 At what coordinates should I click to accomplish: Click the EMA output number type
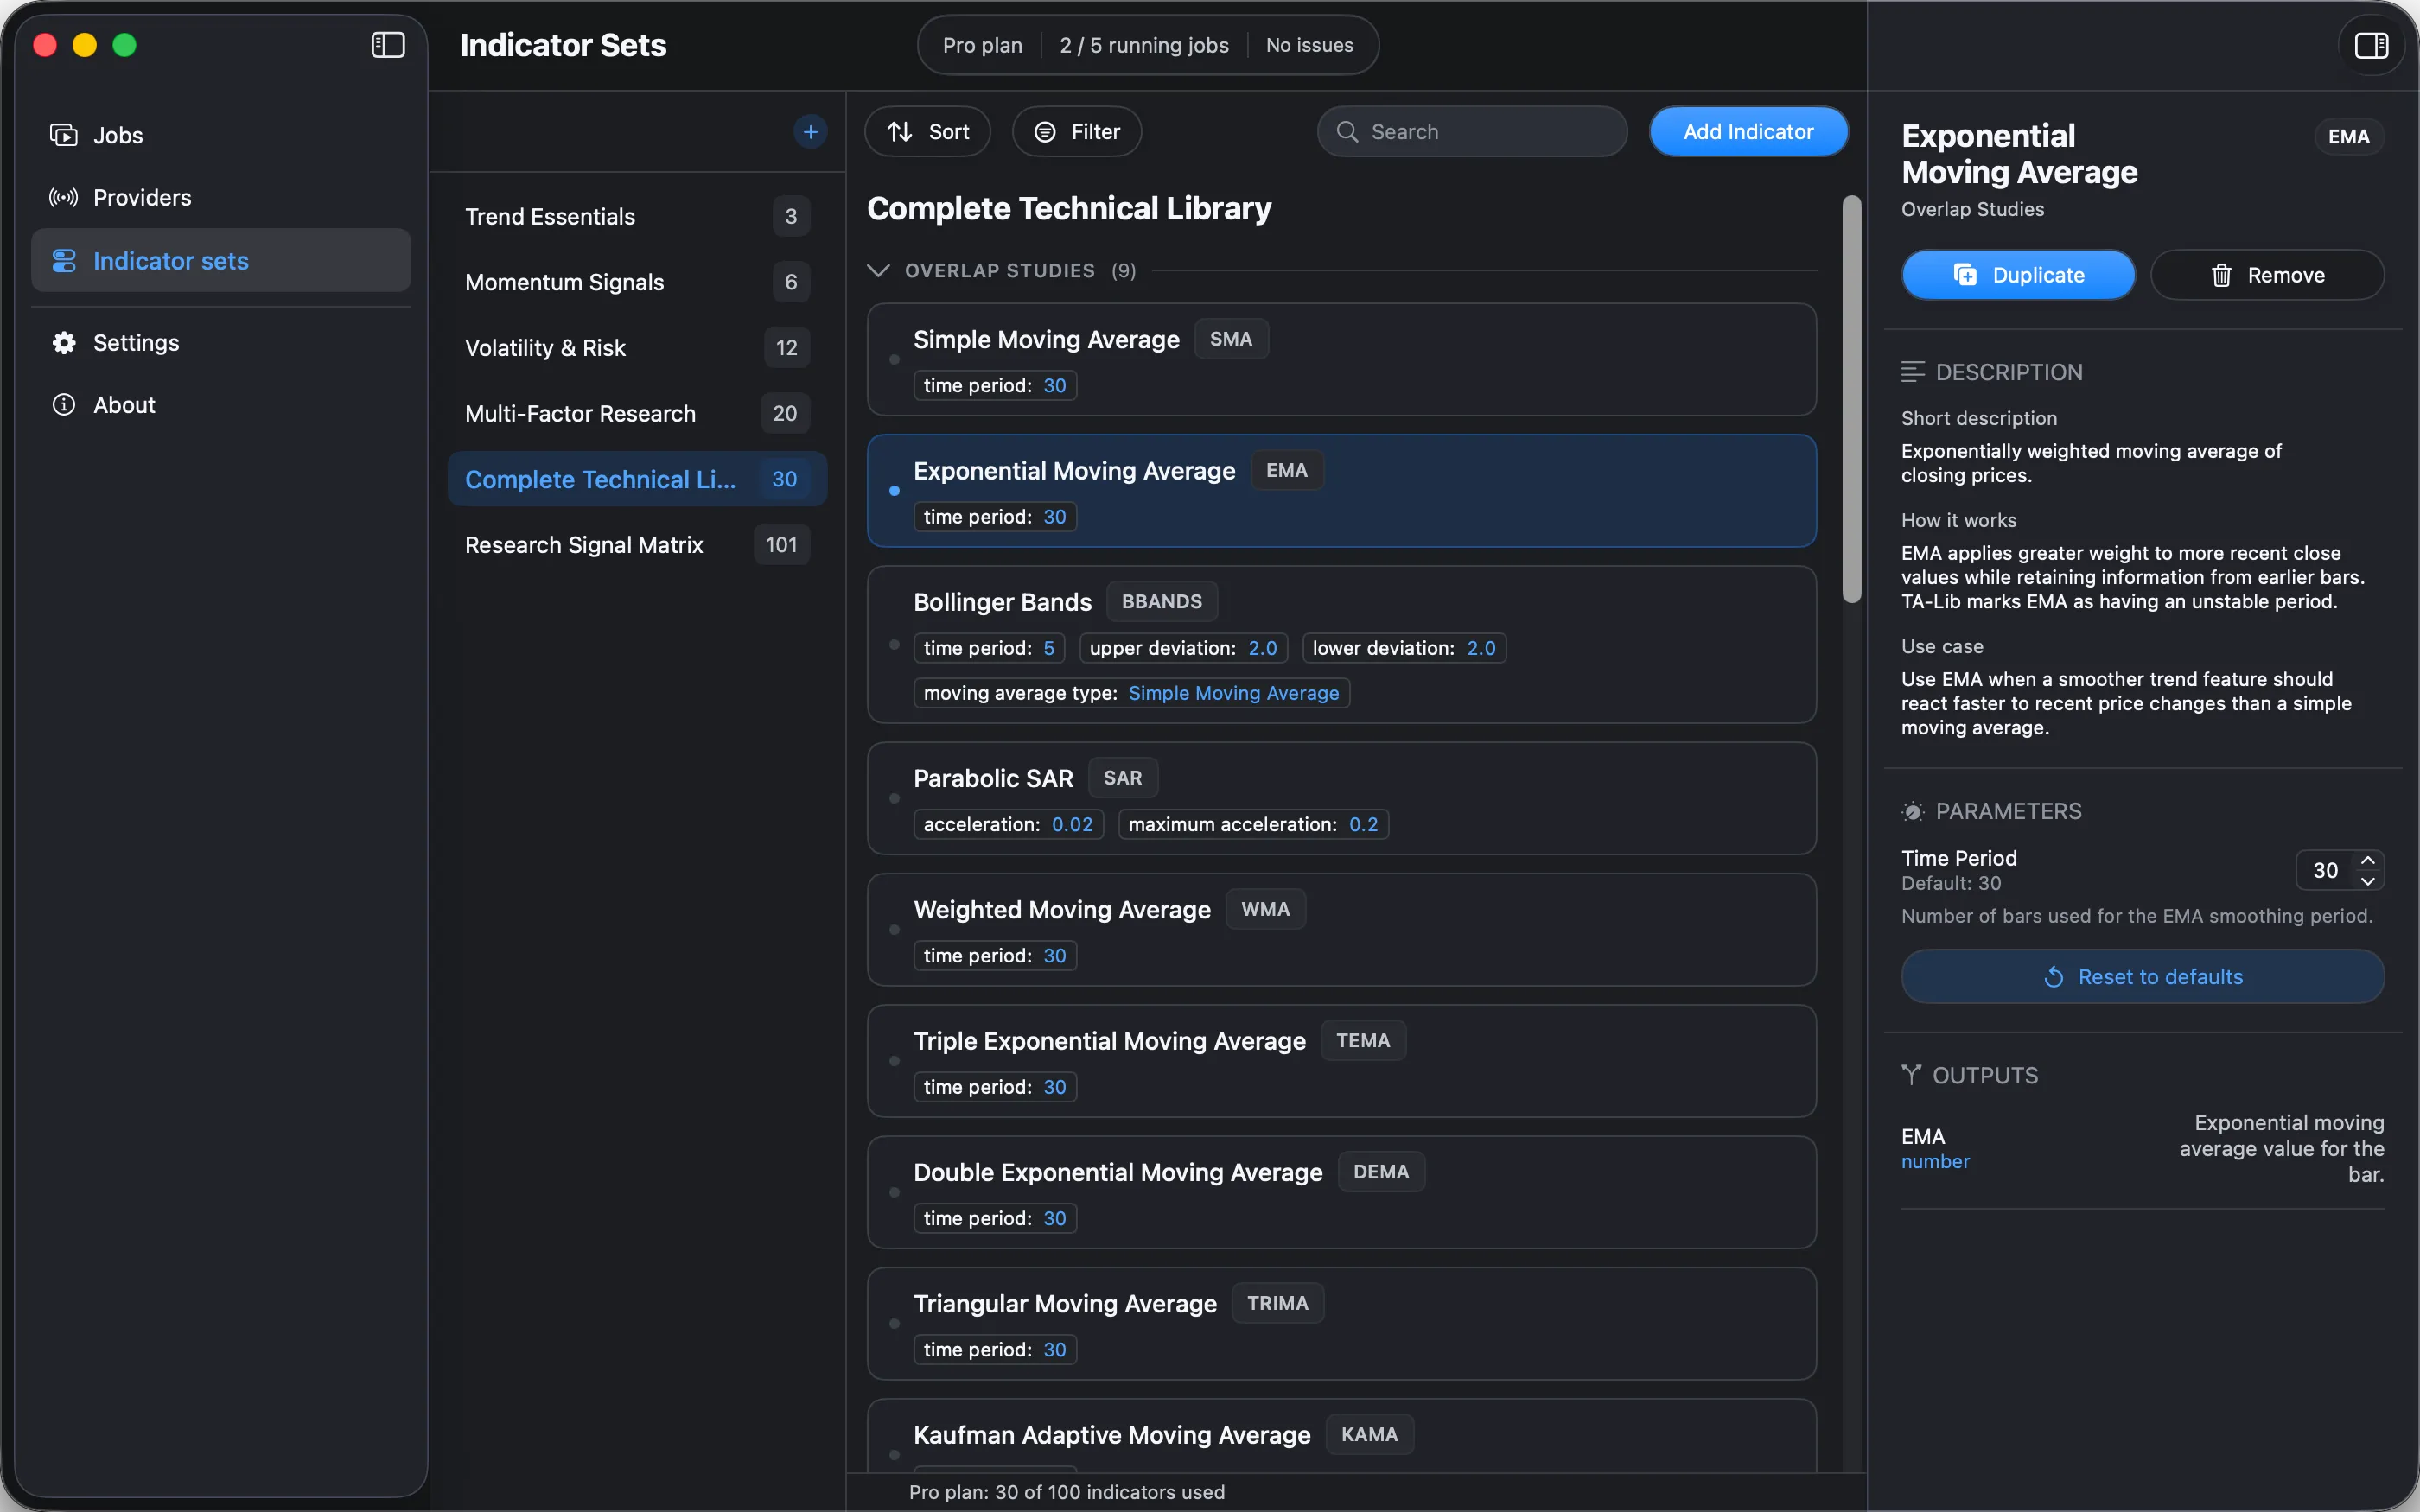pyautogui.click(x=1935, y=1161)
